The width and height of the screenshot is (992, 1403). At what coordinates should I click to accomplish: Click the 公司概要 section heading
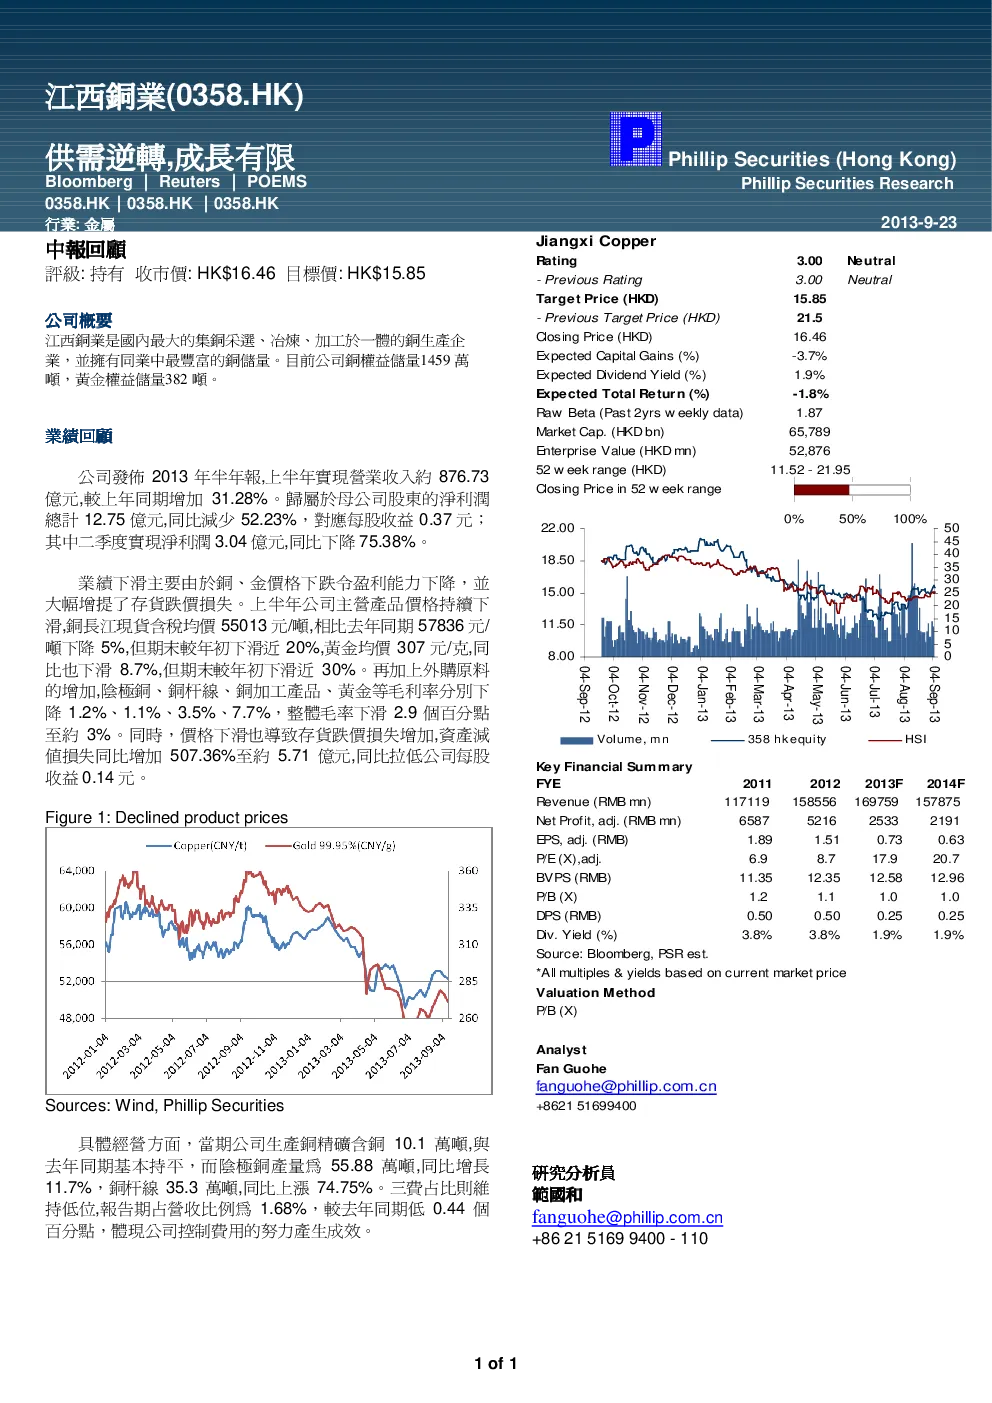pyautogui.click(x=79, y=320)
